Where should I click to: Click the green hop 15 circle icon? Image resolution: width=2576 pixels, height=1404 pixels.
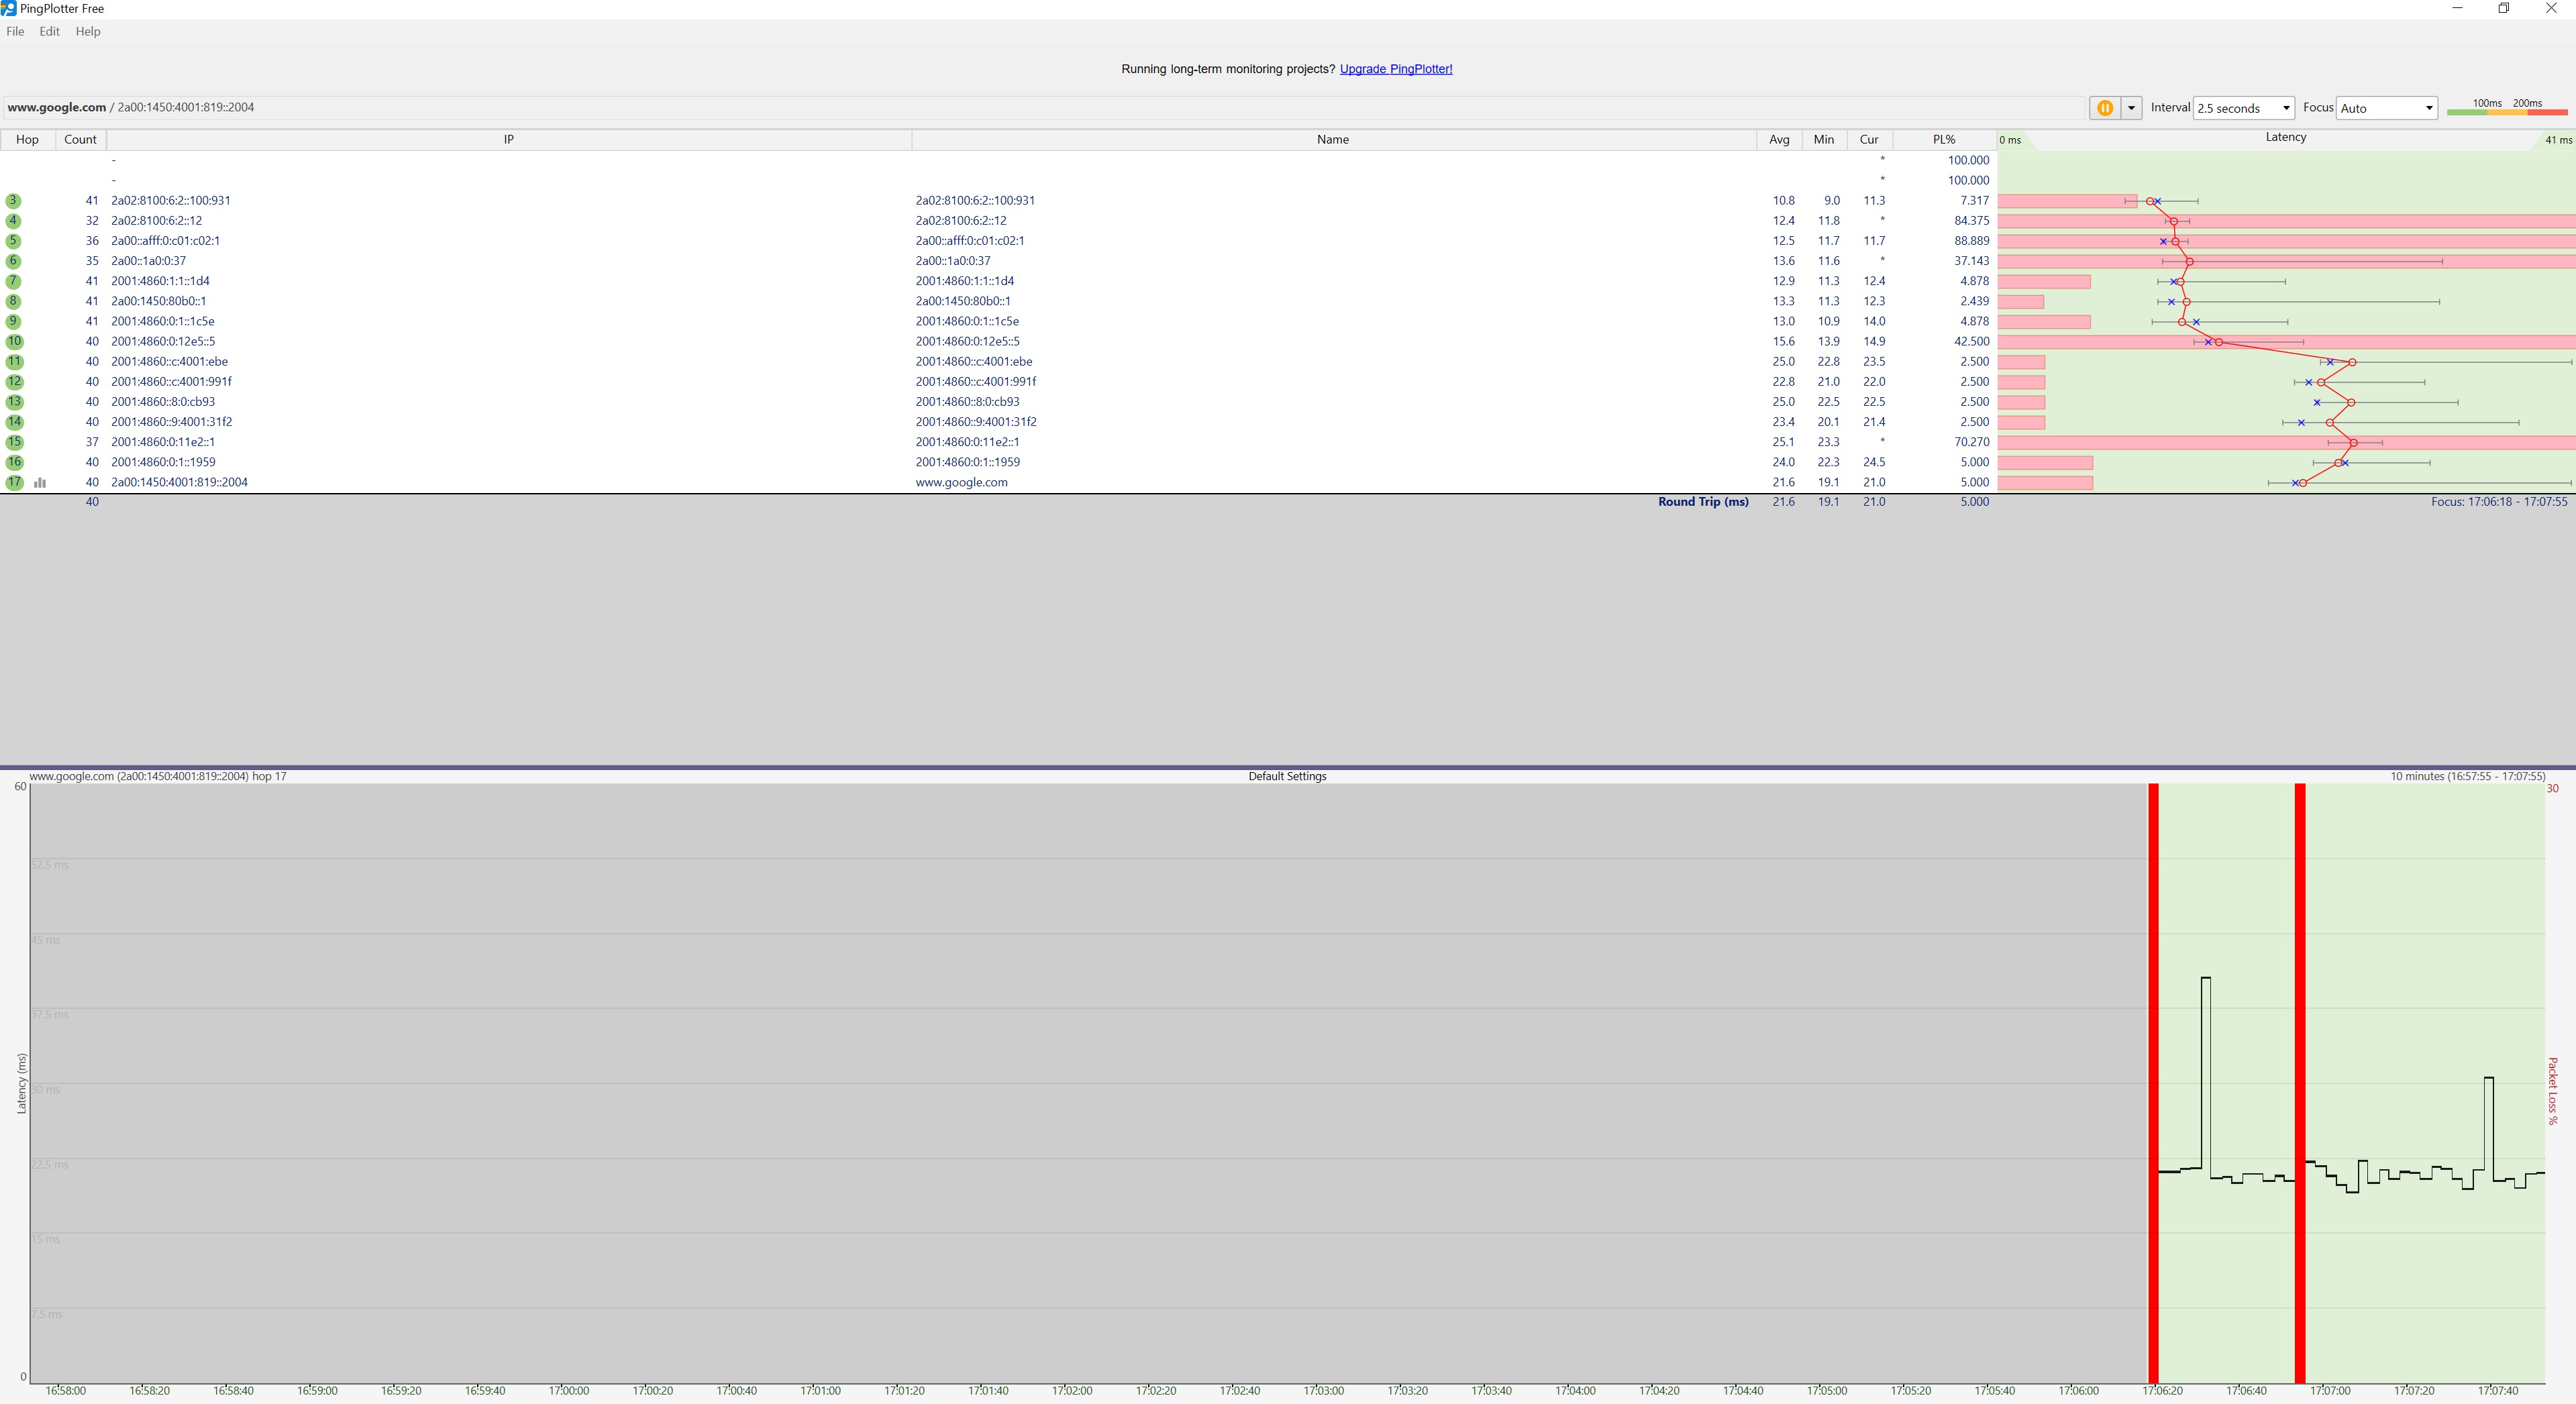coord(14,442)
